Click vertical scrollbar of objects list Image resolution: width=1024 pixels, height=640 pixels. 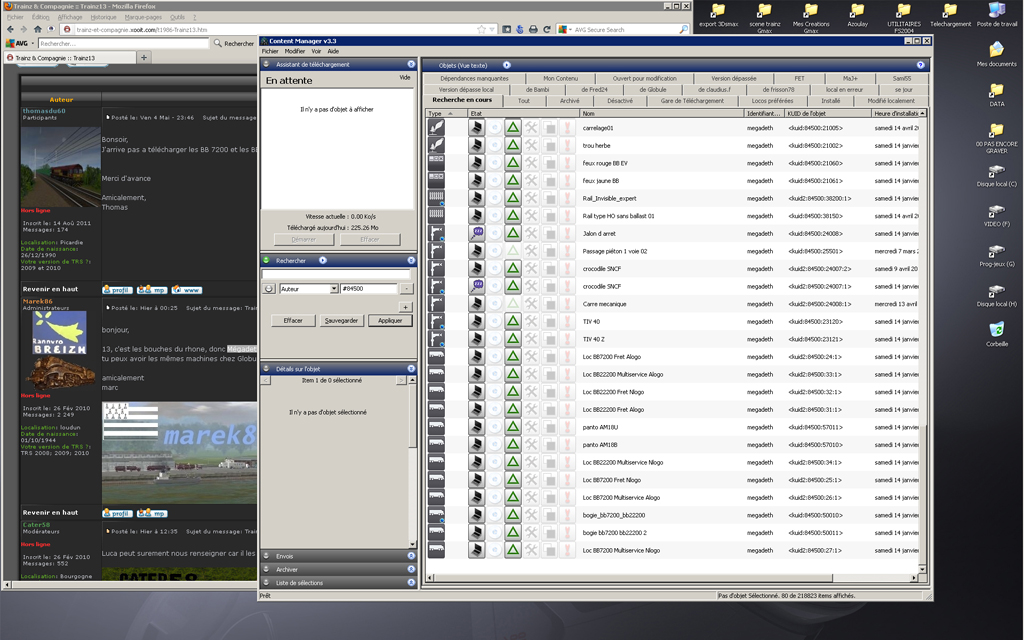tap(922, 341)
